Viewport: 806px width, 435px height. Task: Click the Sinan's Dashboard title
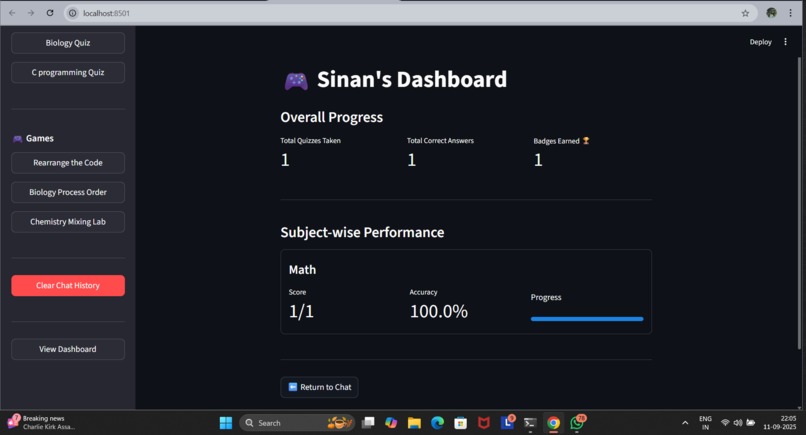[412, 80]
